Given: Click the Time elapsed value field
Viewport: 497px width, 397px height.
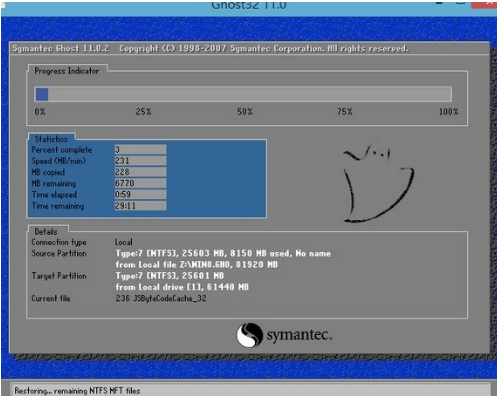Looking at the screenshot, I should [140, 194].
